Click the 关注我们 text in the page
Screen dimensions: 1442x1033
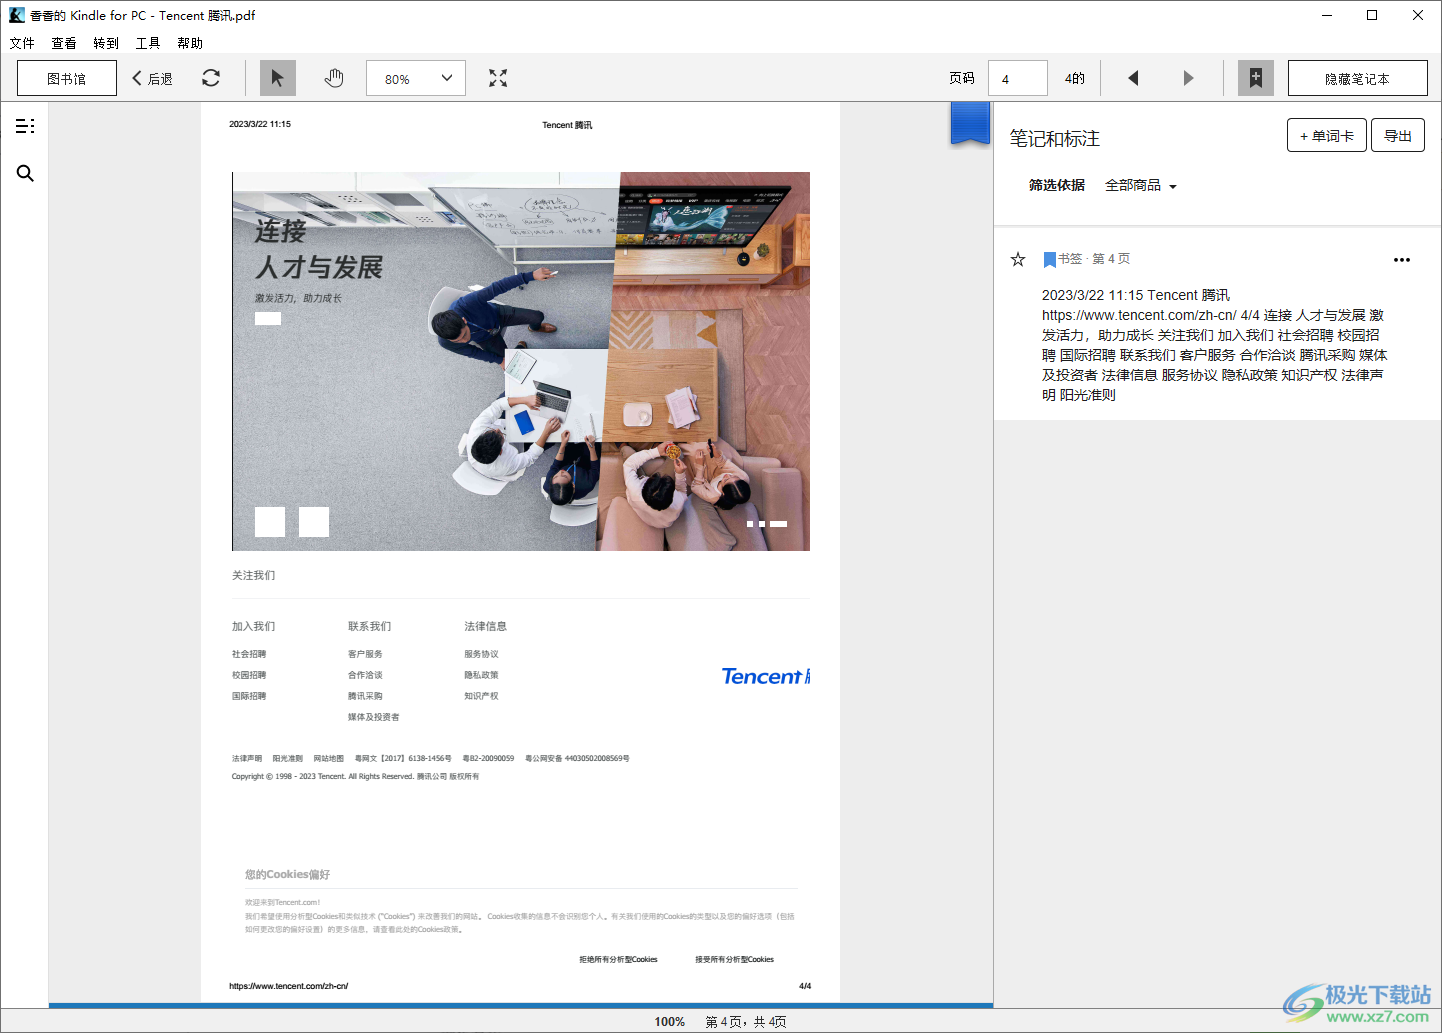pos(254,575)
